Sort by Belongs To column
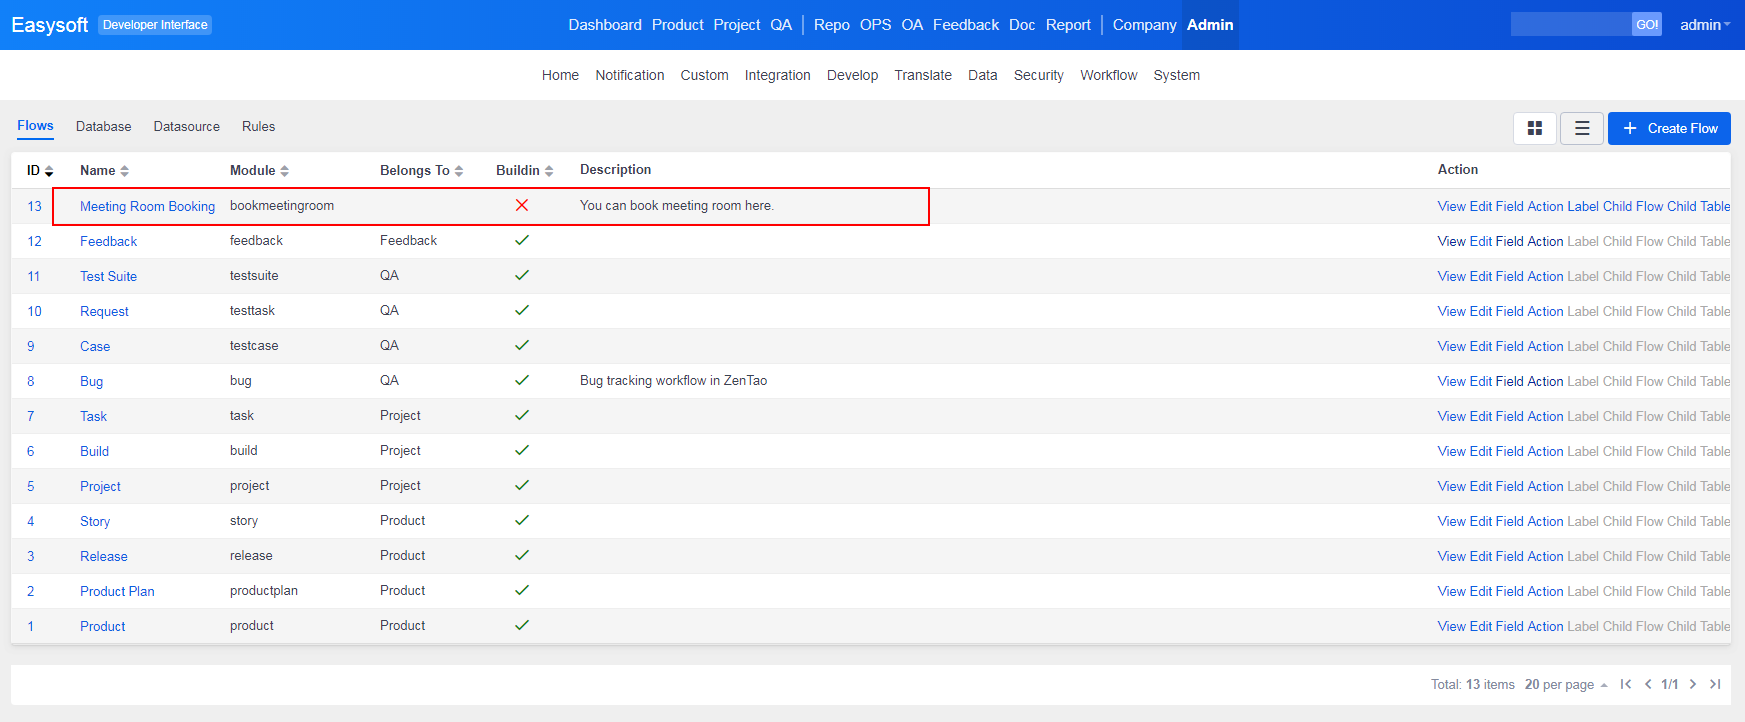Viewport: 1745px width, 722px height. pos(421,171)
